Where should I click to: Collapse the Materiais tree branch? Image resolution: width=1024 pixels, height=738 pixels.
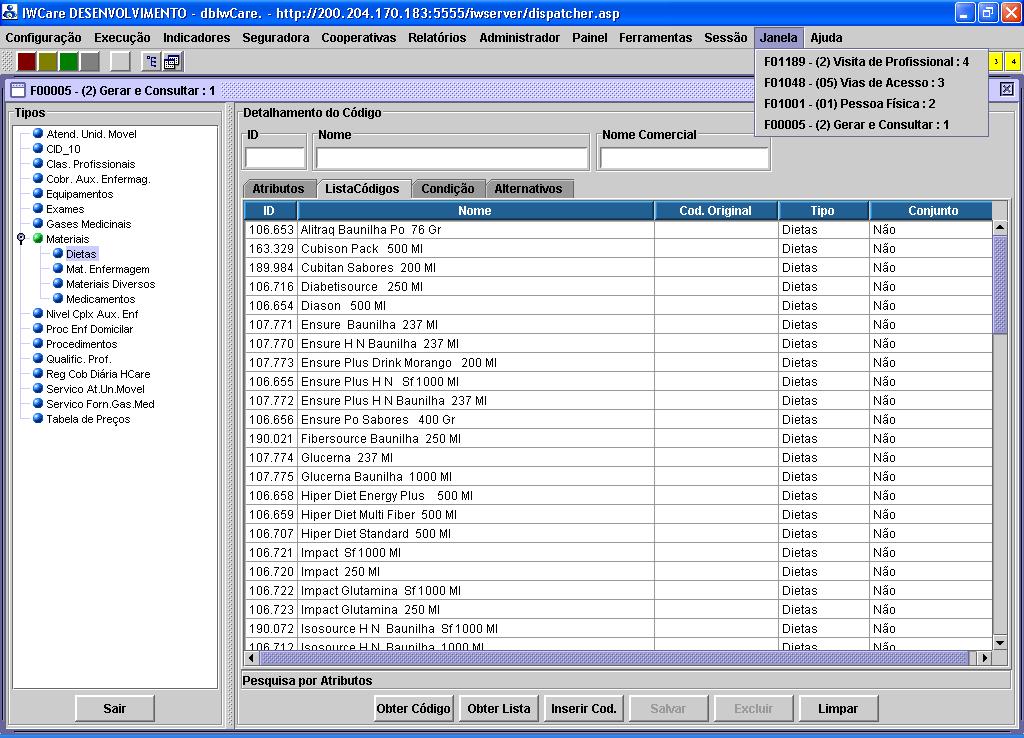coord(21,238)
